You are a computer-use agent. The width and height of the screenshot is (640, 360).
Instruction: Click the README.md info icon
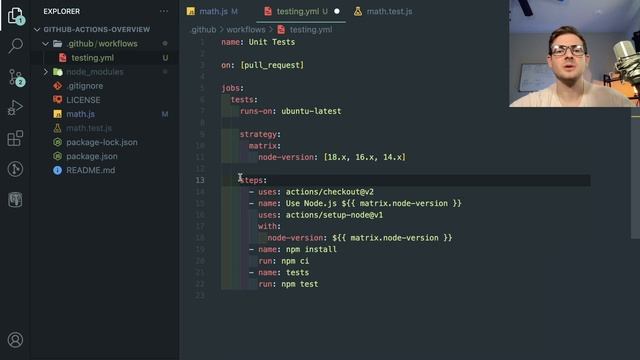click(x=58, y=171)
